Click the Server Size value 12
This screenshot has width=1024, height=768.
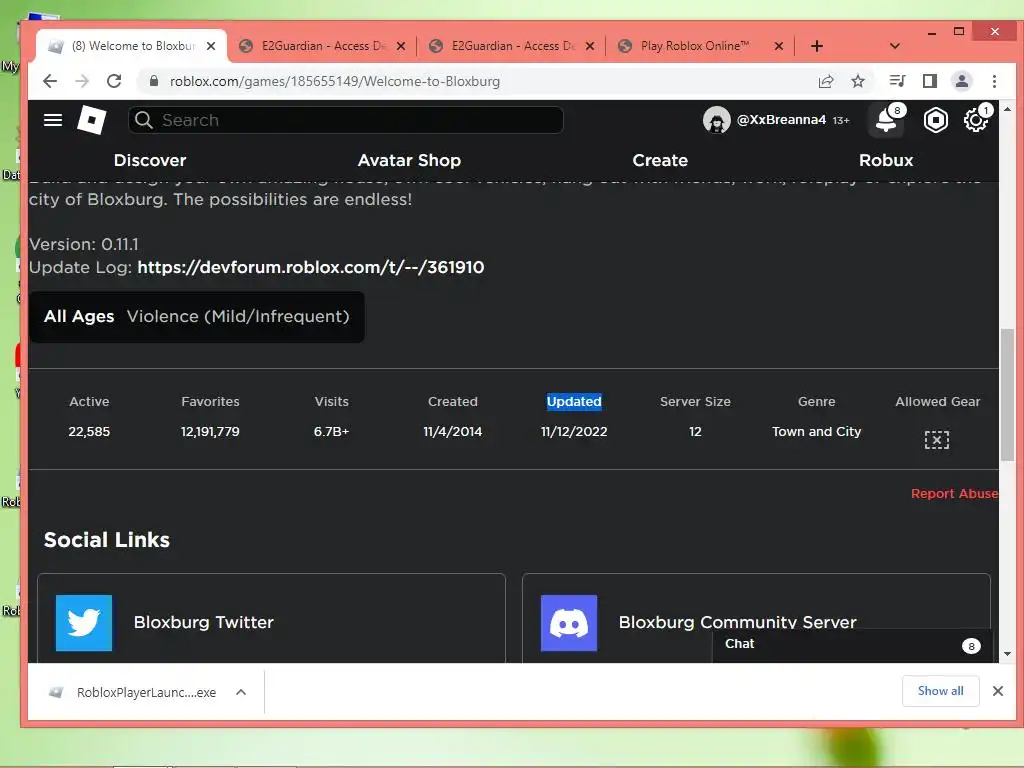pos(695,432)
